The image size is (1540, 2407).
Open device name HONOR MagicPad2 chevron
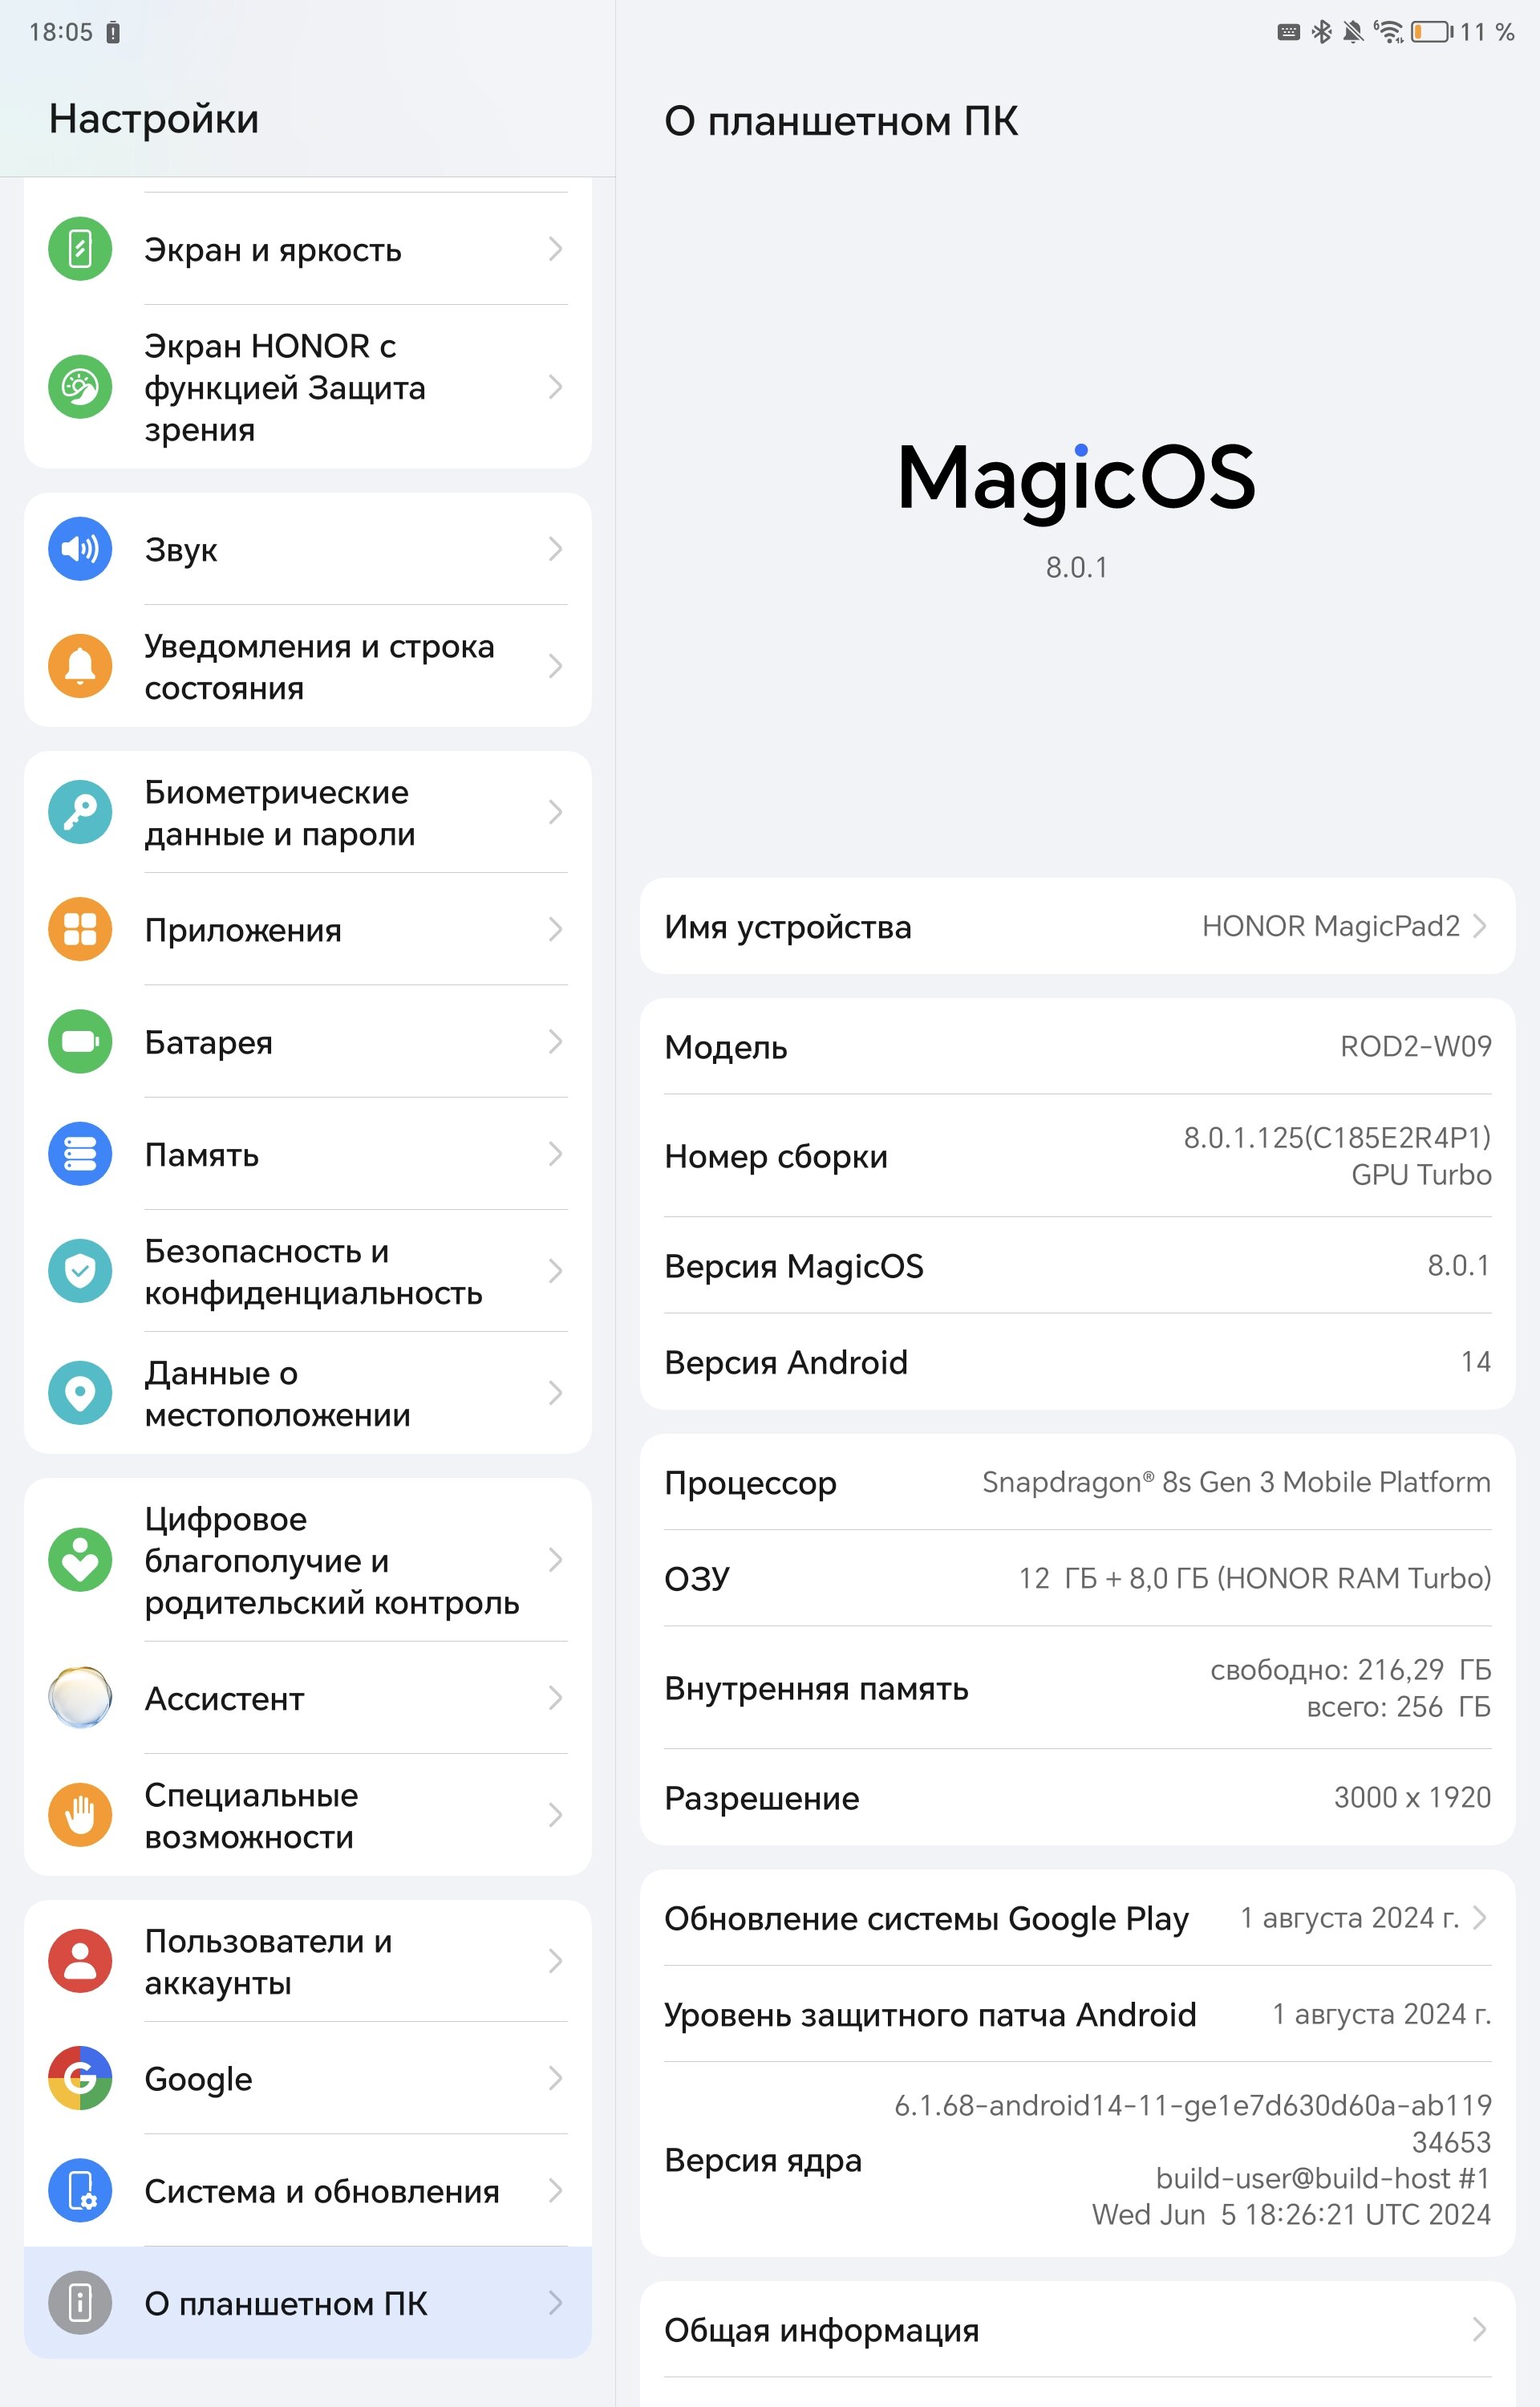point(1479,926)
